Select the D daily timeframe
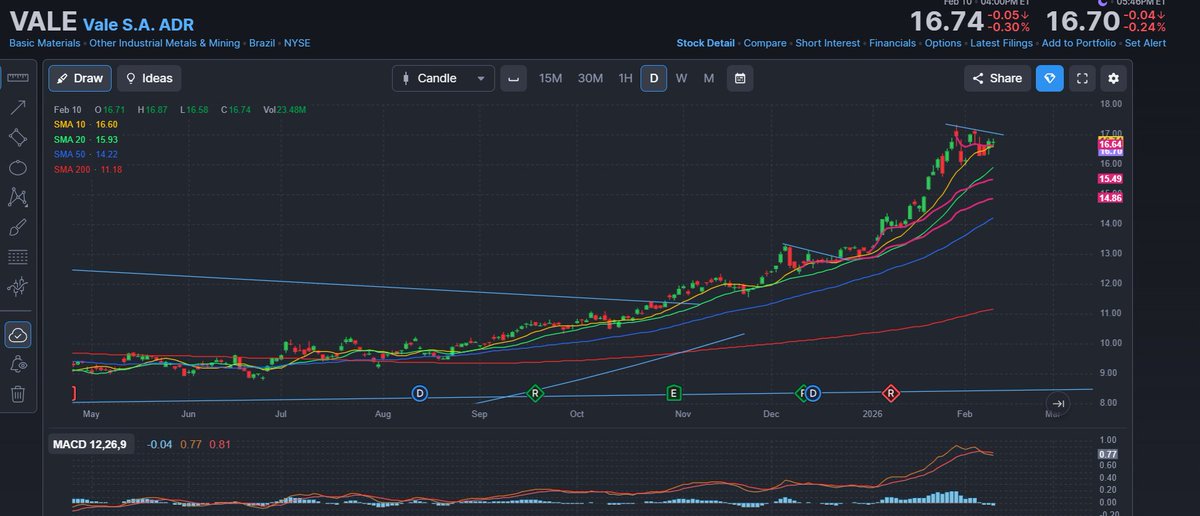Viewport: 1200px width, 516px height. click(654, 78)
